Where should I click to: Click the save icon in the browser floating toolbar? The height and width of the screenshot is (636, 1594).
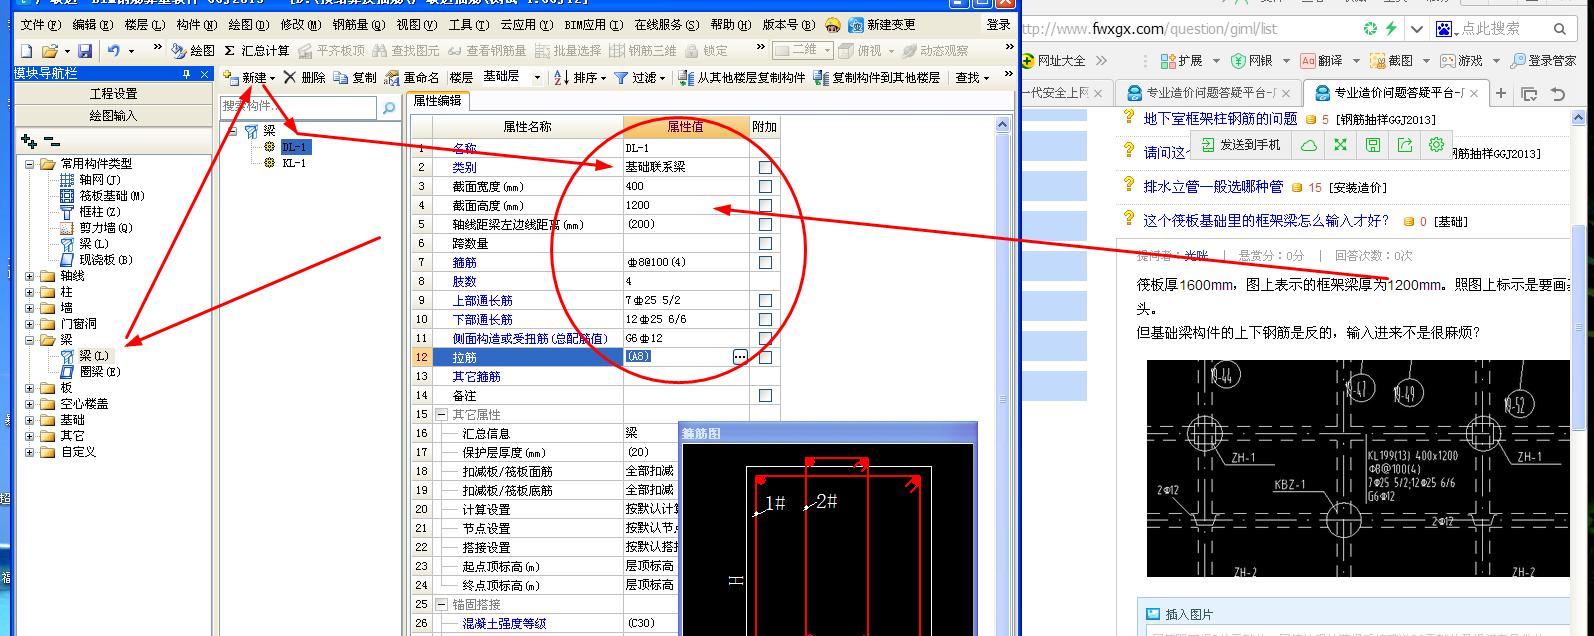click(x=1372, y=145)
